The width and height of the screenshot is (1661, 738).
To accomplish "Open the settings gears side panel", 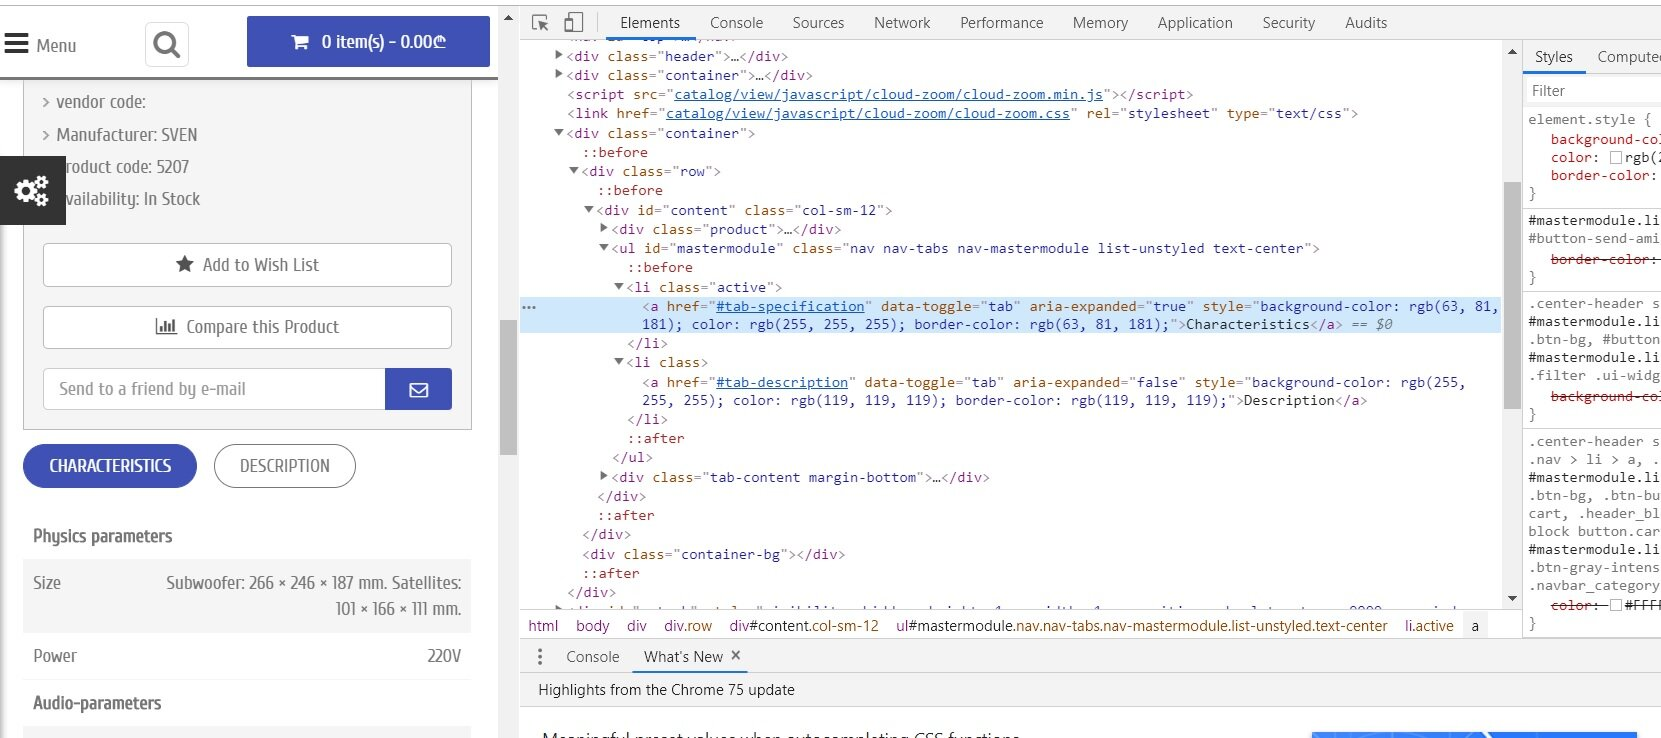I will [x=32, y=190].
